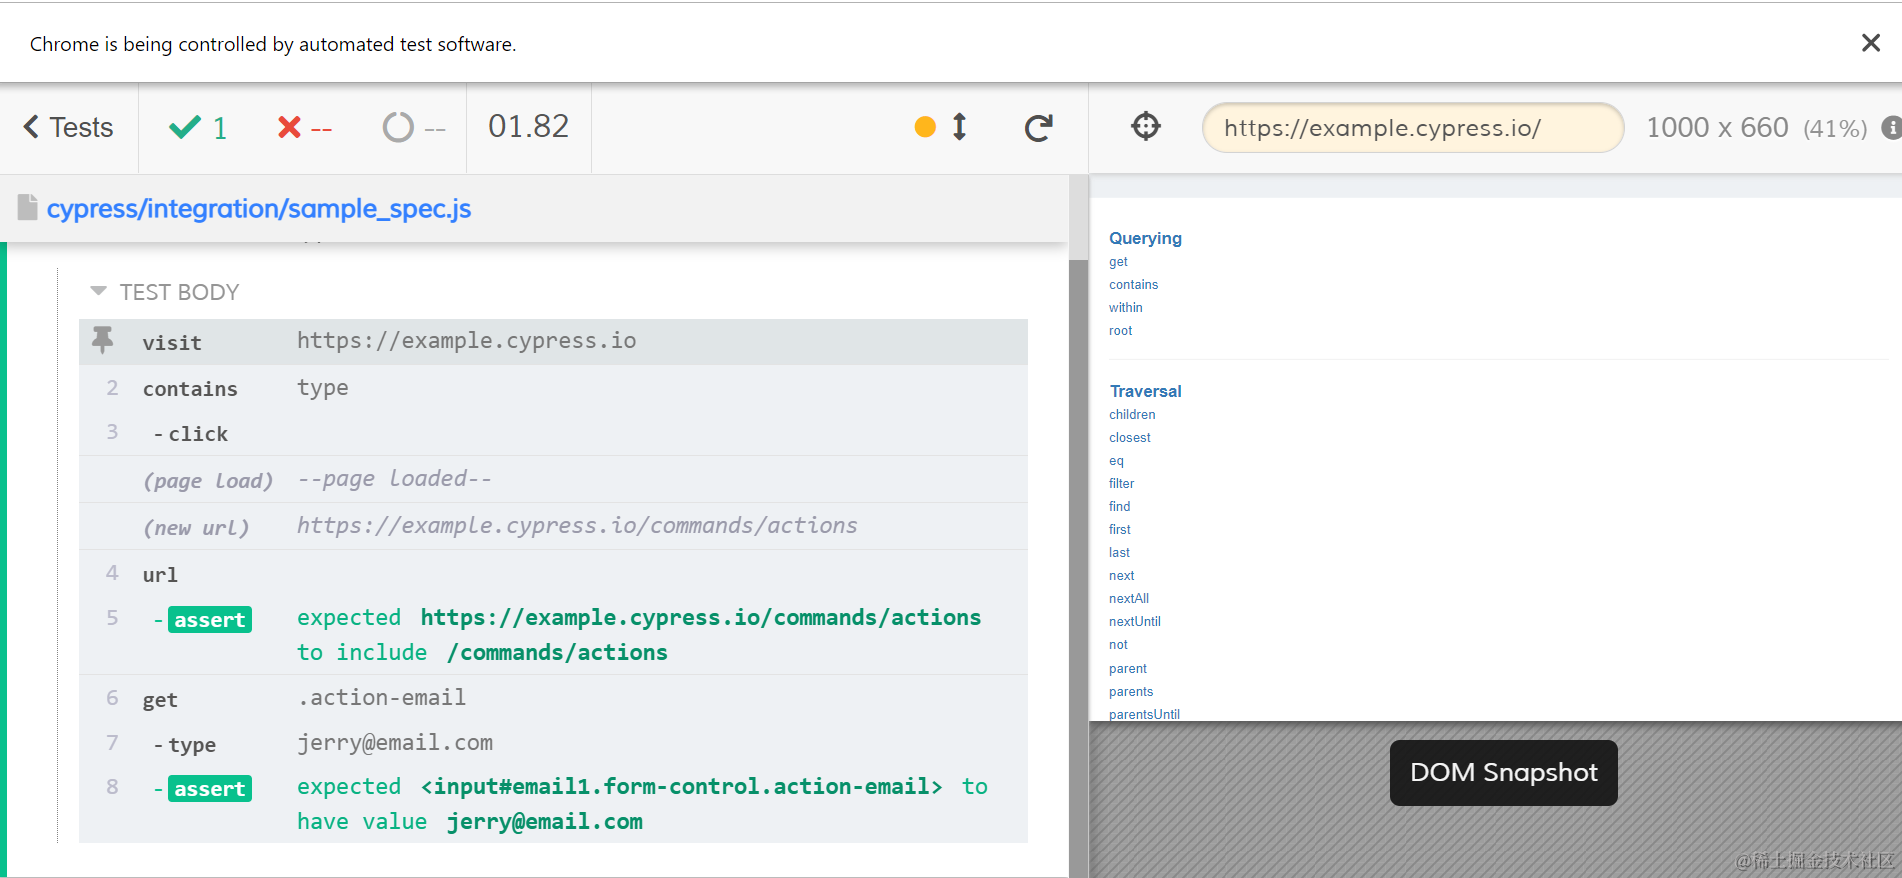Open the eq traversal link
1902x878 pixels.
(1116, 461)
